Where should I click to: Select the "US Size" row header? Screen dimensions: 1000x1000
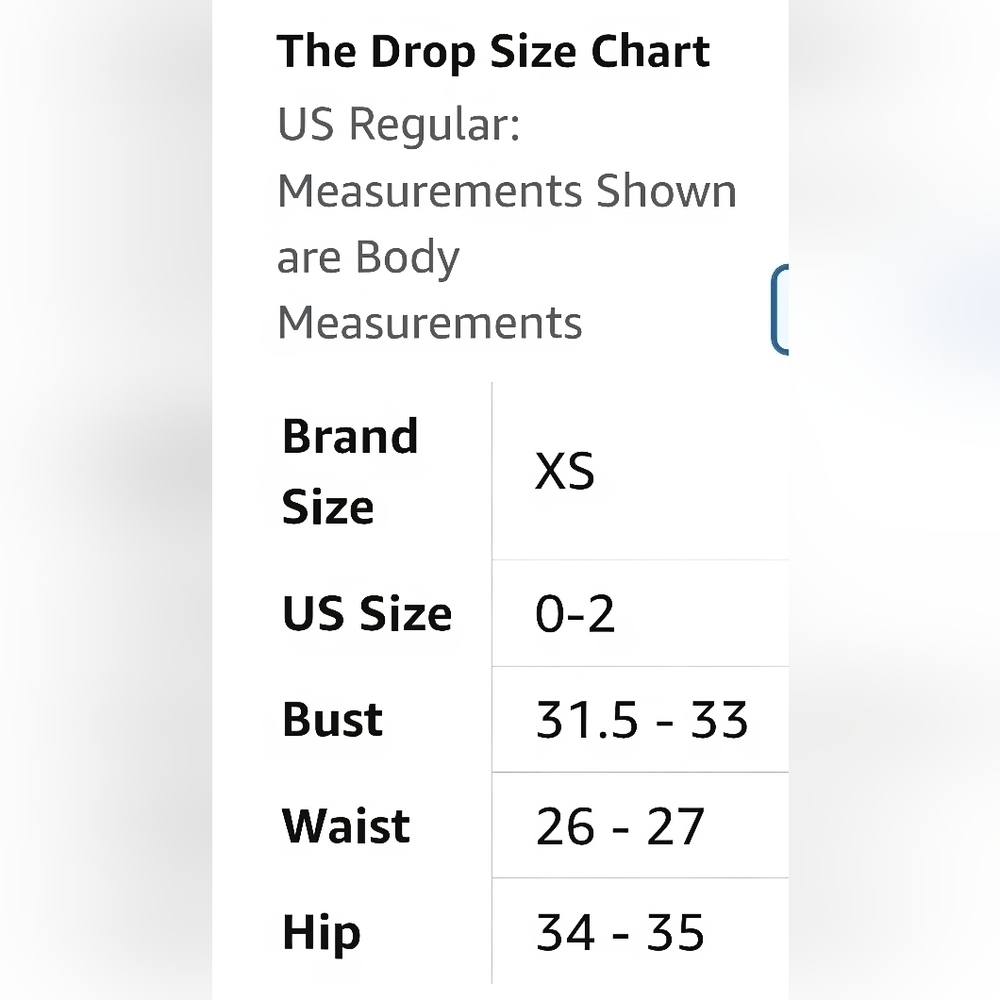click(x=367, y=614)
